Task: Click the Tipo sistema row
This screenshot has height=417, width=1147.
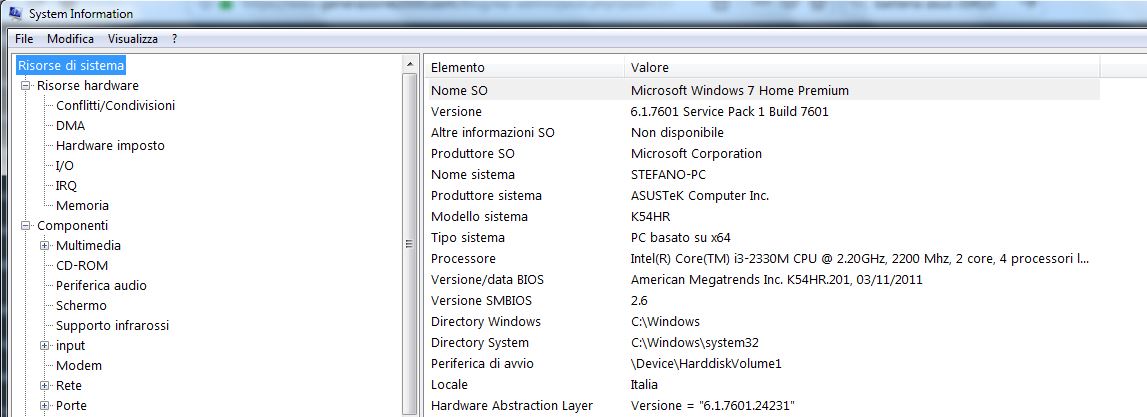Action: pos(762,238)
